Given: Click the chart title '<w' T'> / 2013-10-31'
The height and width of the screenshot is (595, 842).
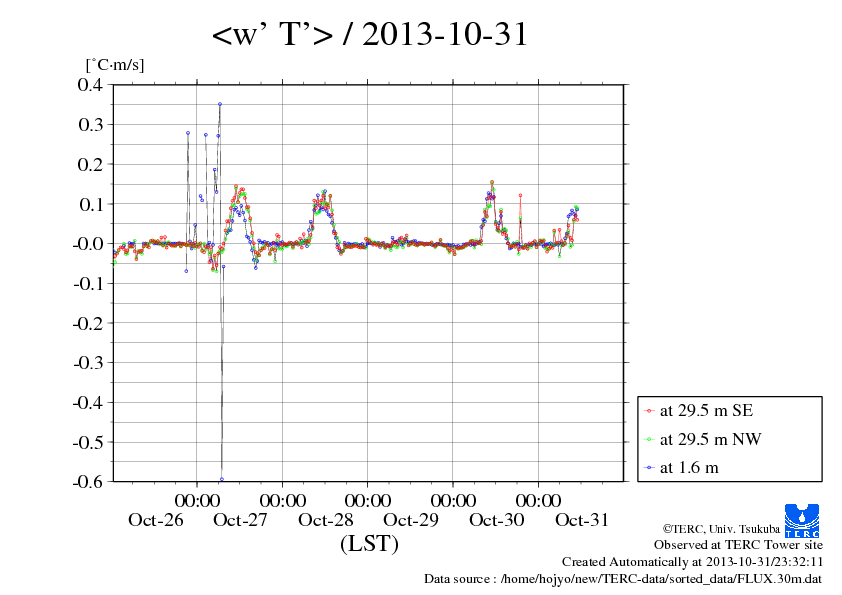Looking at the screenshot, I should tap(370, 34).
